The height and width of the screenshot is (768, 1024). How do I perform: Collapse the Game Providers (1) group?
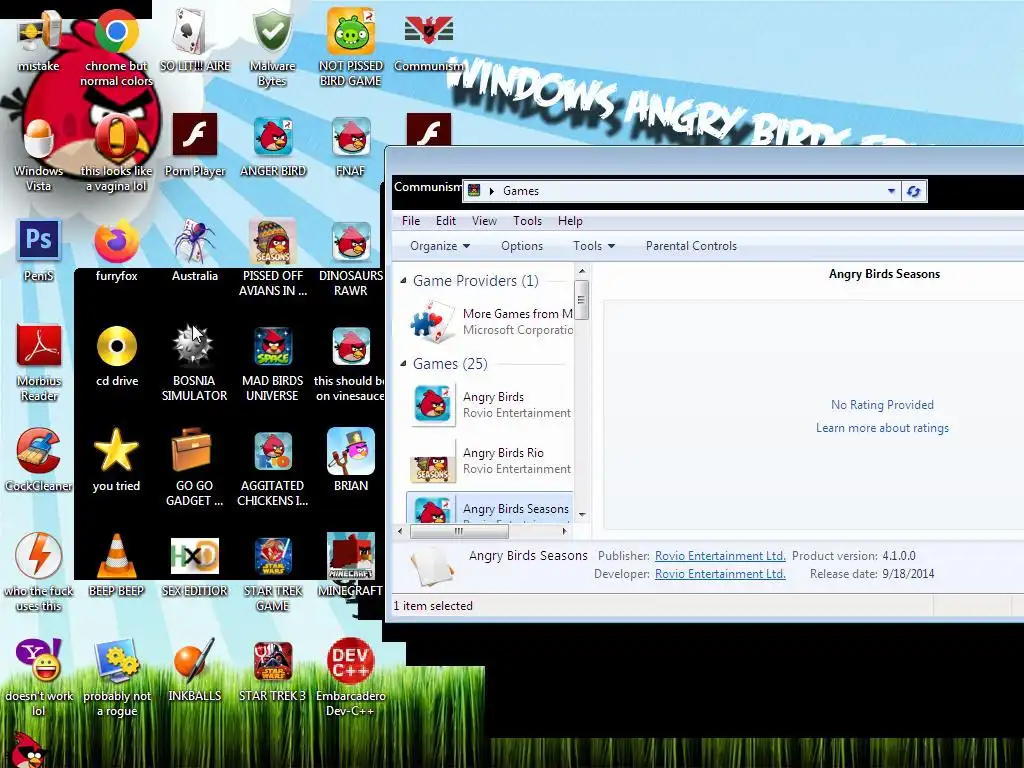[x=404, y=280]
